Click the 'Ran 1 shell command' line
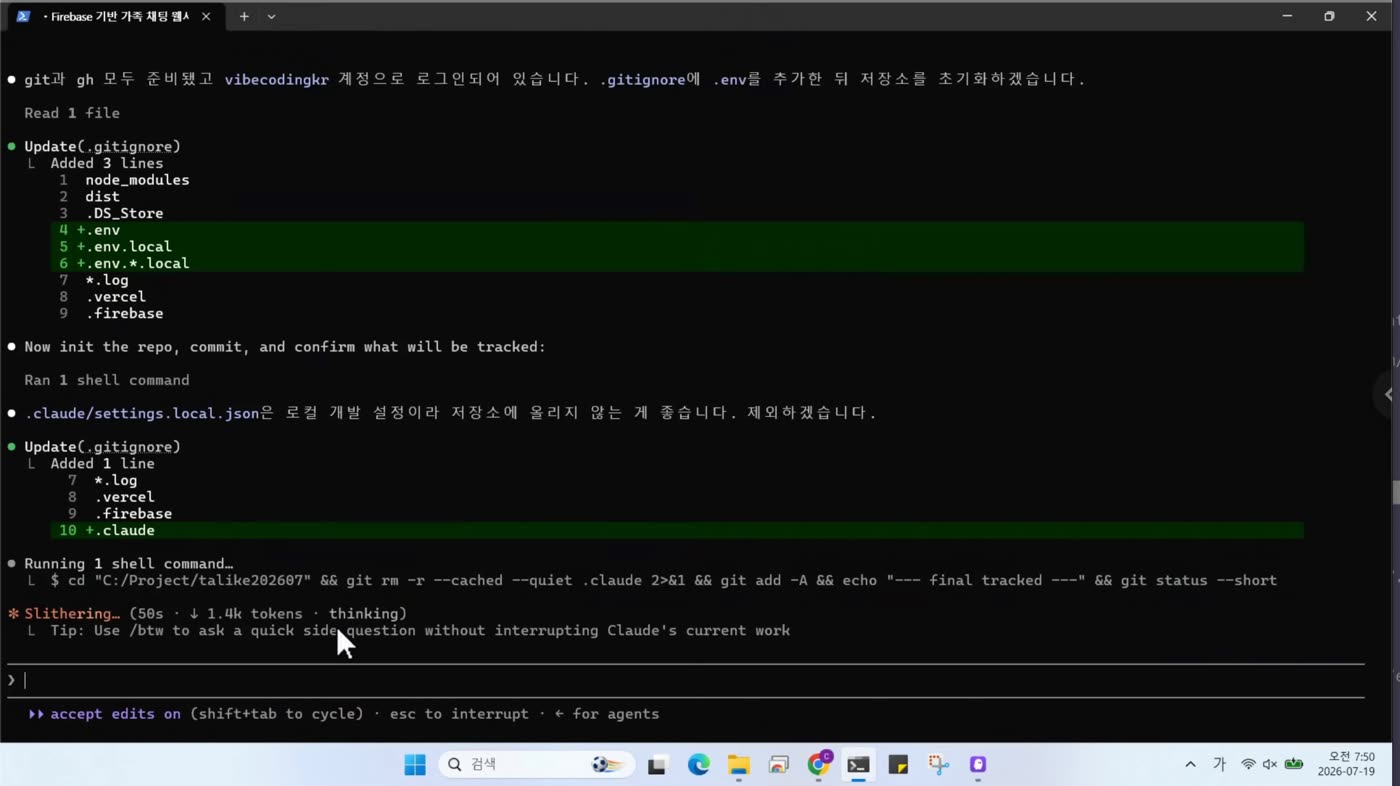 tap(107, 380)
